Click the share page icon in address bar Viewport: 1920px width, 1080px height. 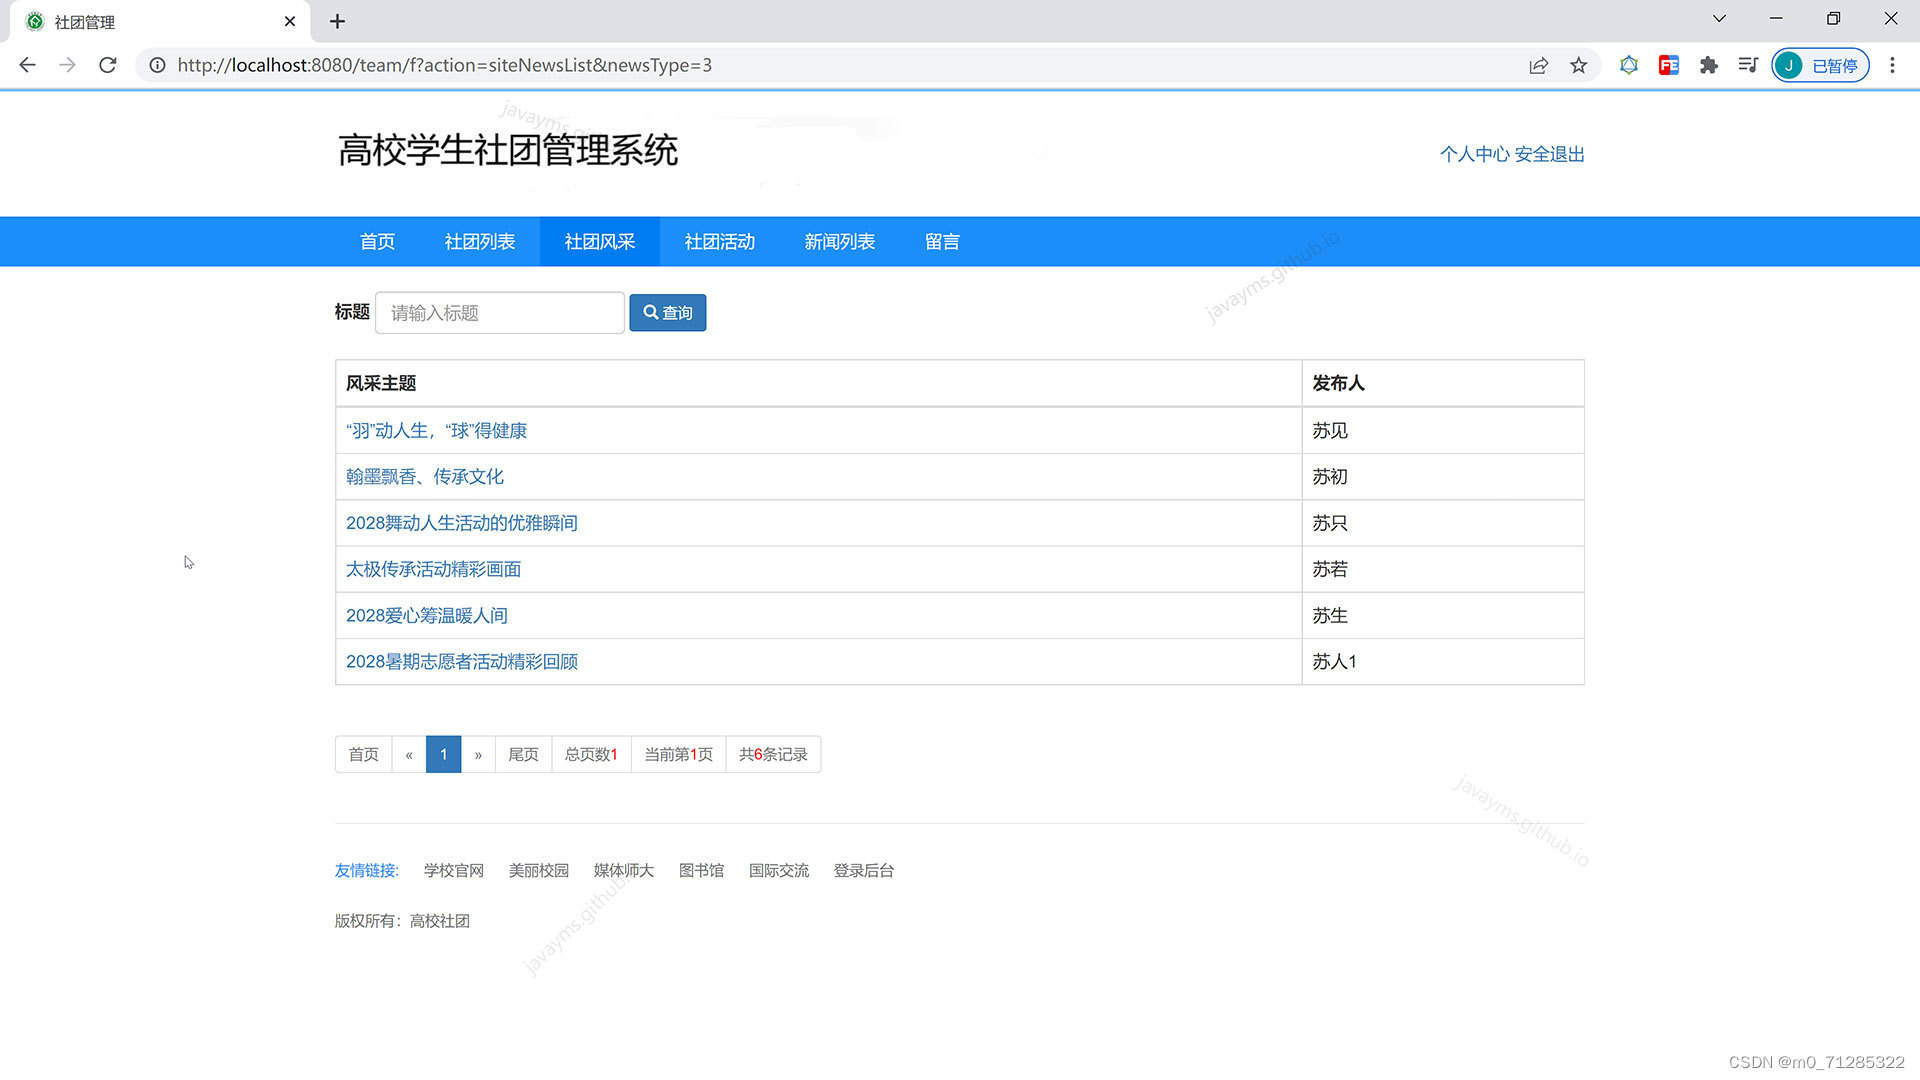1538,65
